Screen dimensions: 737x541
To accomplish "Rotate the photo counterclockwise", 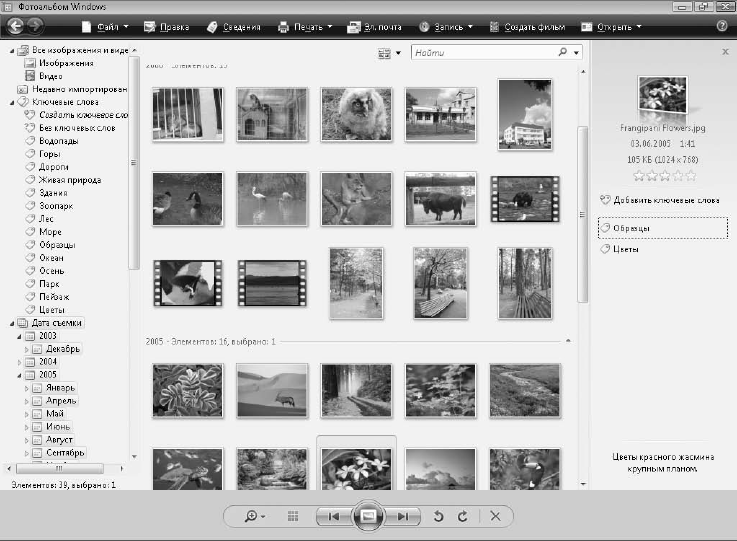I will (439, 516).
